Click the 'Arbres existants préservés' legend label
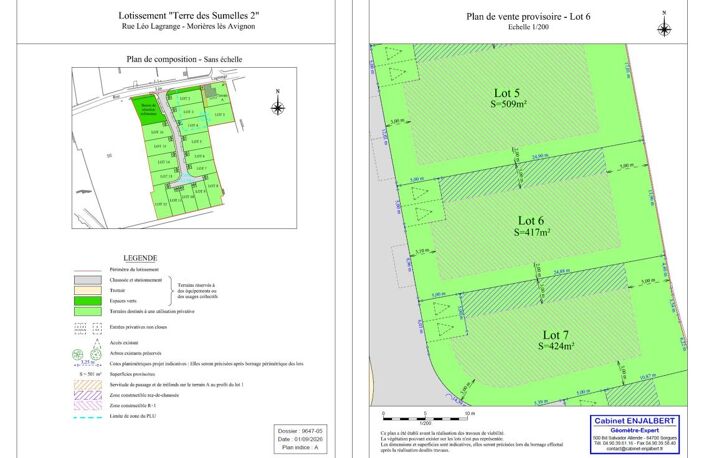The width and height of the screenshot is (704, 458). tap(136, 354)
